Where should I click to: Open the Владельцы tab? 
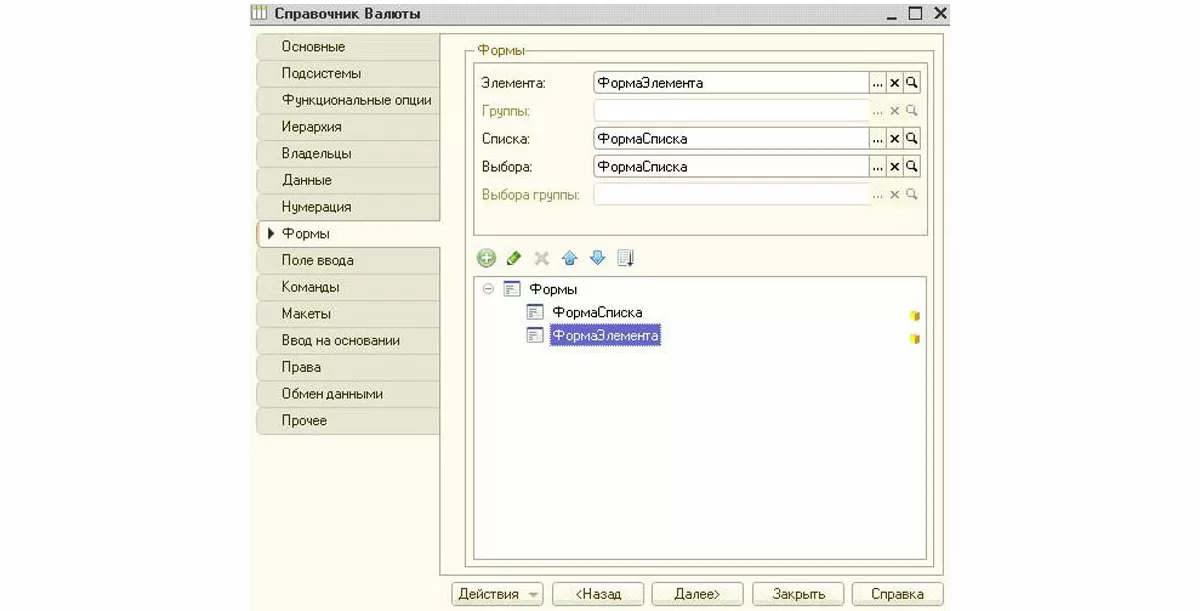click(348, 154)
